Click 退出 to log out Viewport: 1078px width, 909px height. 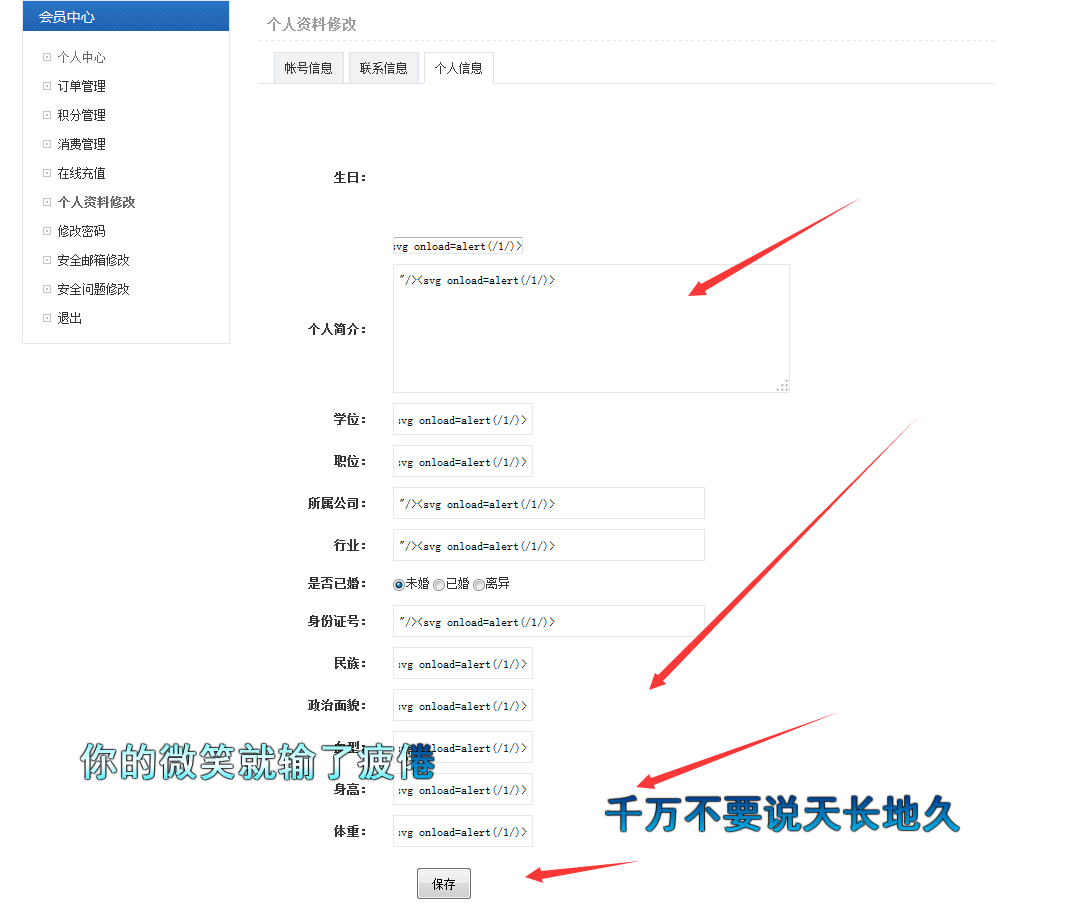point(69,318)
